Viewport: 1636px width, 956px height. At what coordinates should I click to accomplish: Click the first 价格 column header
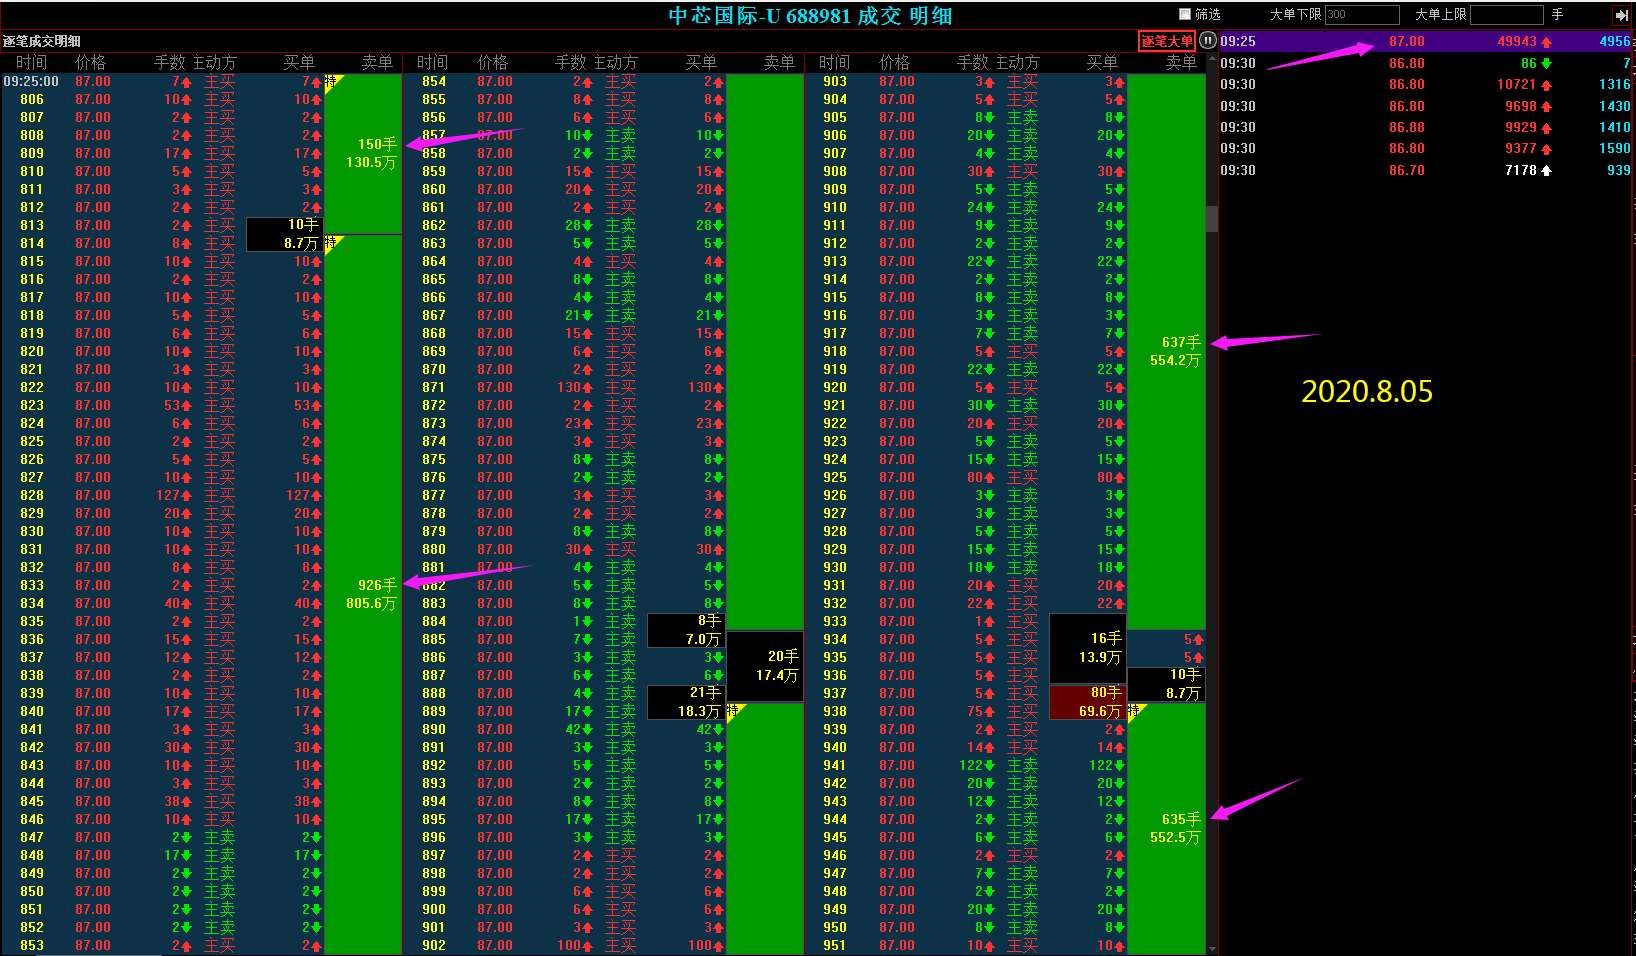click(x=90, y=62)
